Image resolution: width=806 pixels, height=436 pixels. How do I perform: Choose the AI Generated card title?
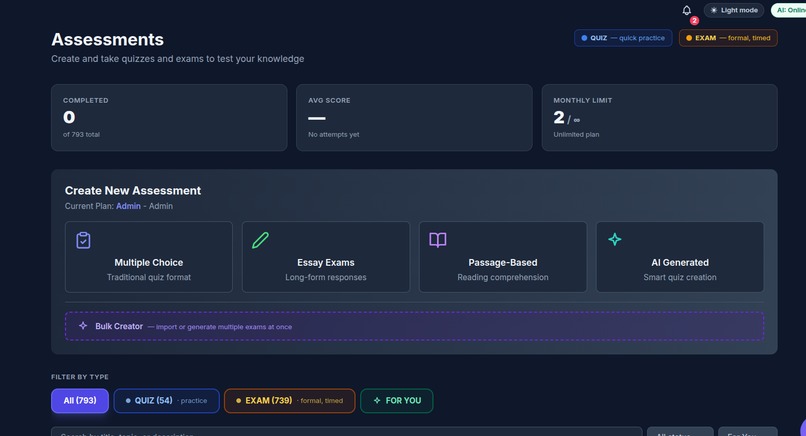coord(680,263)
